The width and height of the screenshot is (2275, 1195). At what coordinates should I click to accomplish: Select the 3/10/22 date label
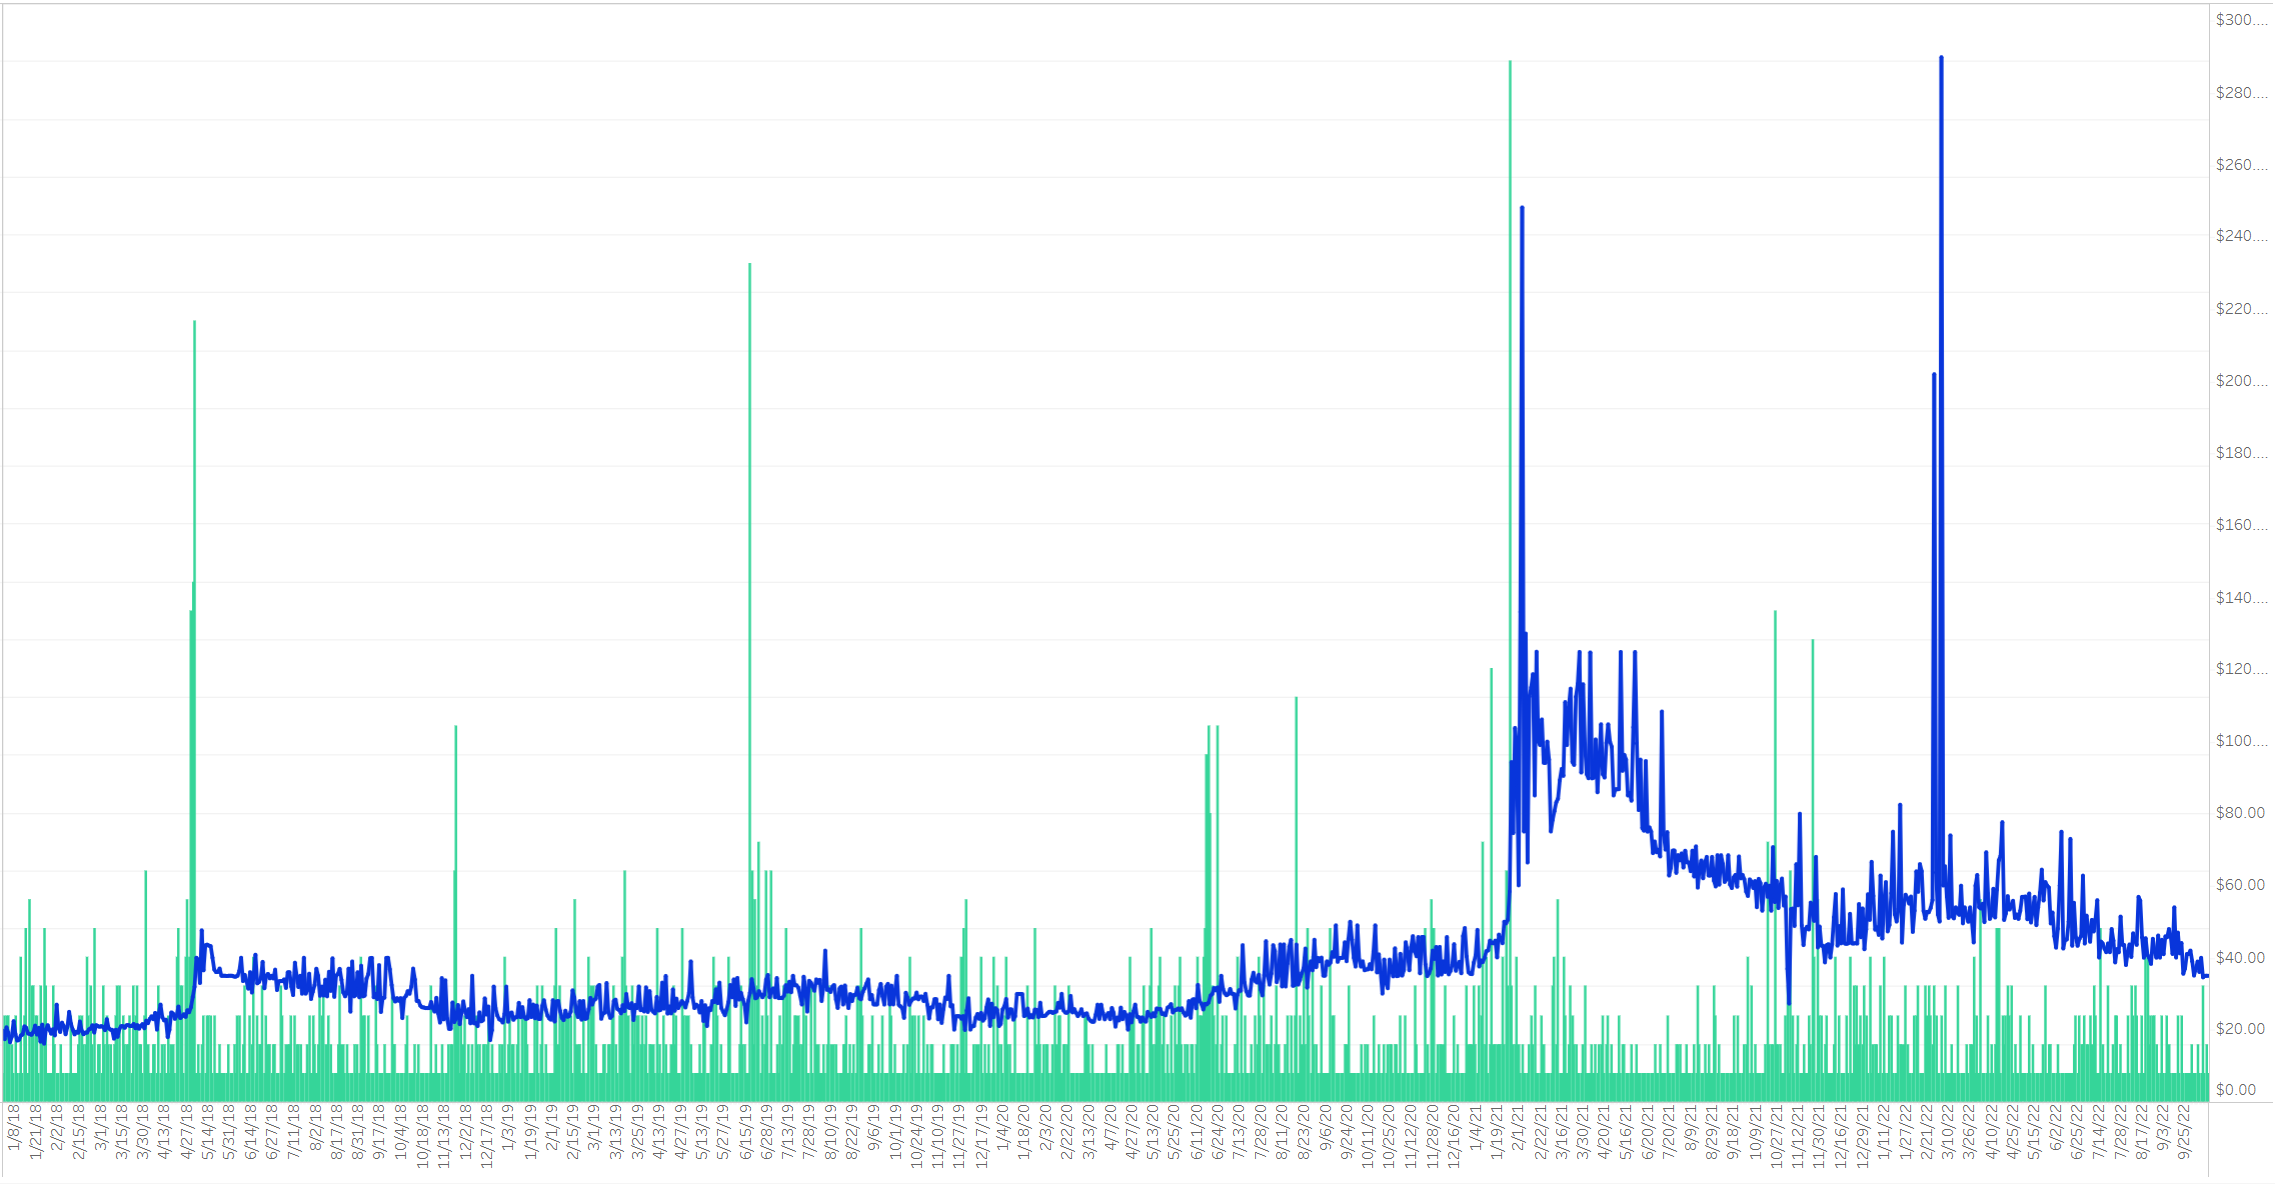point(1949,1131)
